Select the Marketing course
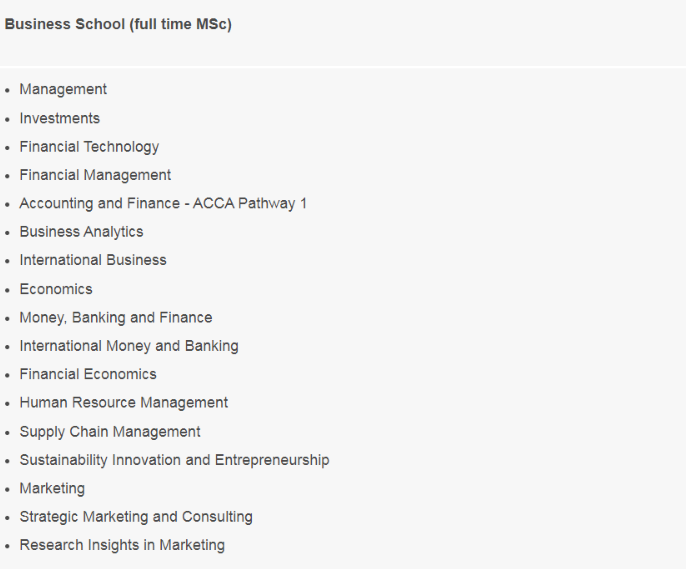686x569 pixels. [x=52, y=489]
